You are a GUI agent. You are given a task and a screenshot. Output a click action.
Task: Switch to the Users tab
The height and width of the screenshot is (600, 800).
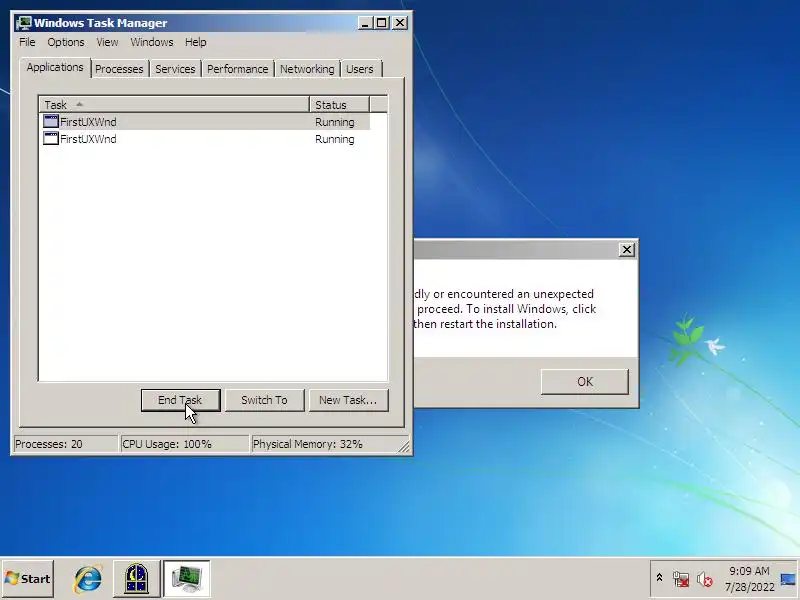point(360,69)
